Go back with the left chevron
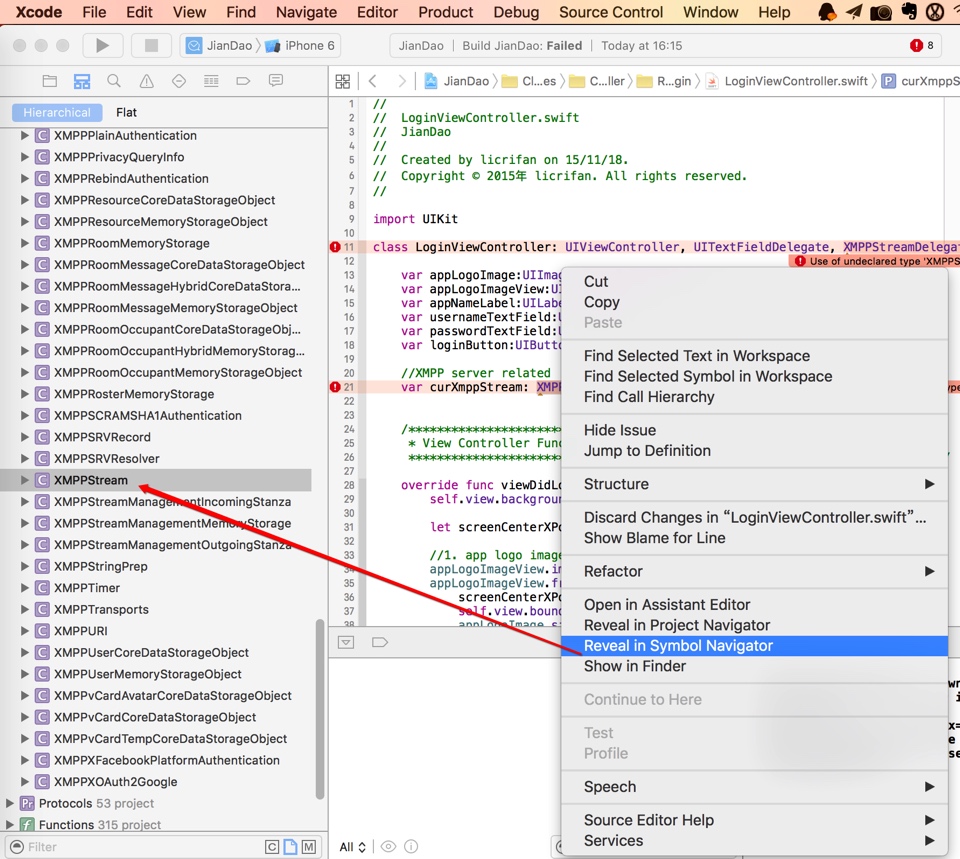This screenshot has width=960, height=859. [x=372, y=81]
